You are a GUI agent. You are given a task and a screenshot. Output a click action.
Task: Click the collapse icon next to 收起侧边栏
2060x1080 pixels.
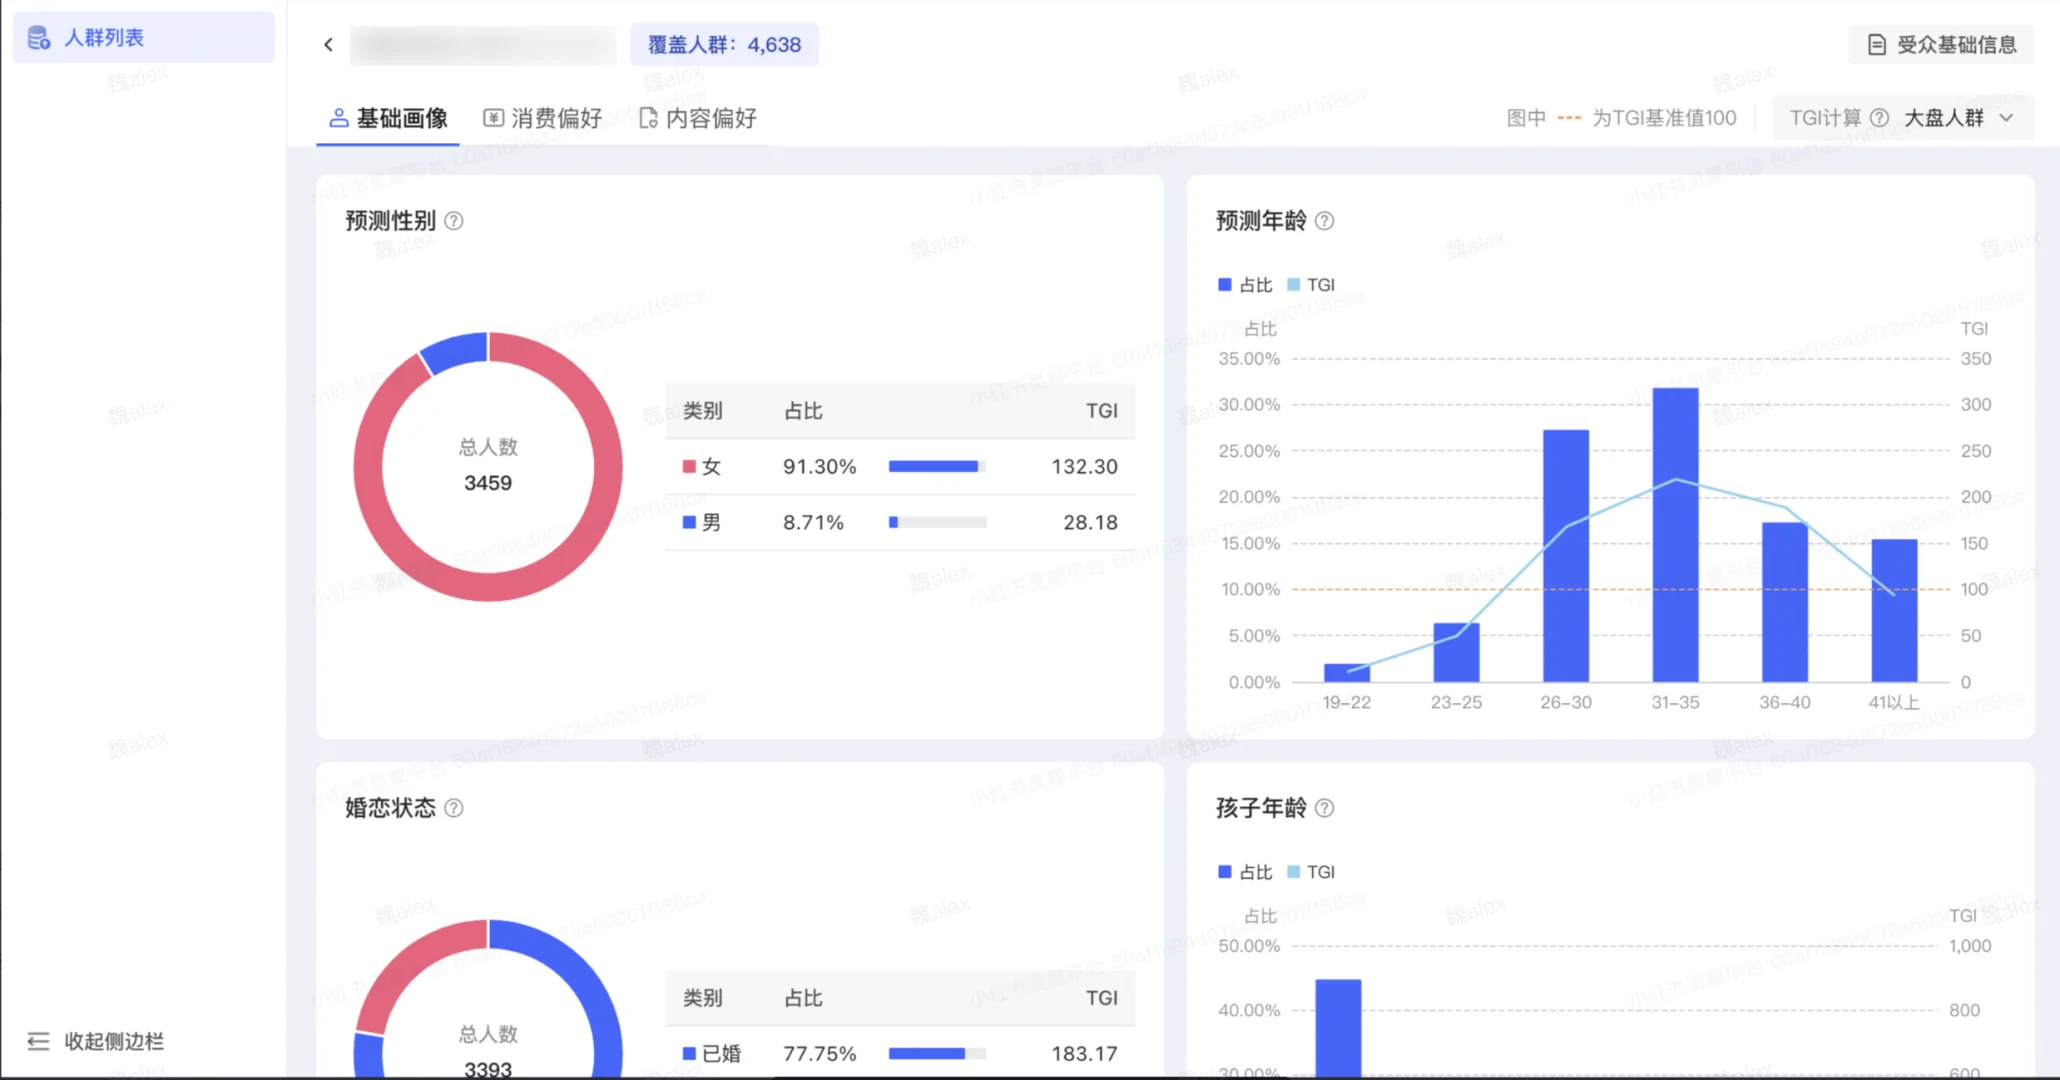38,1041
